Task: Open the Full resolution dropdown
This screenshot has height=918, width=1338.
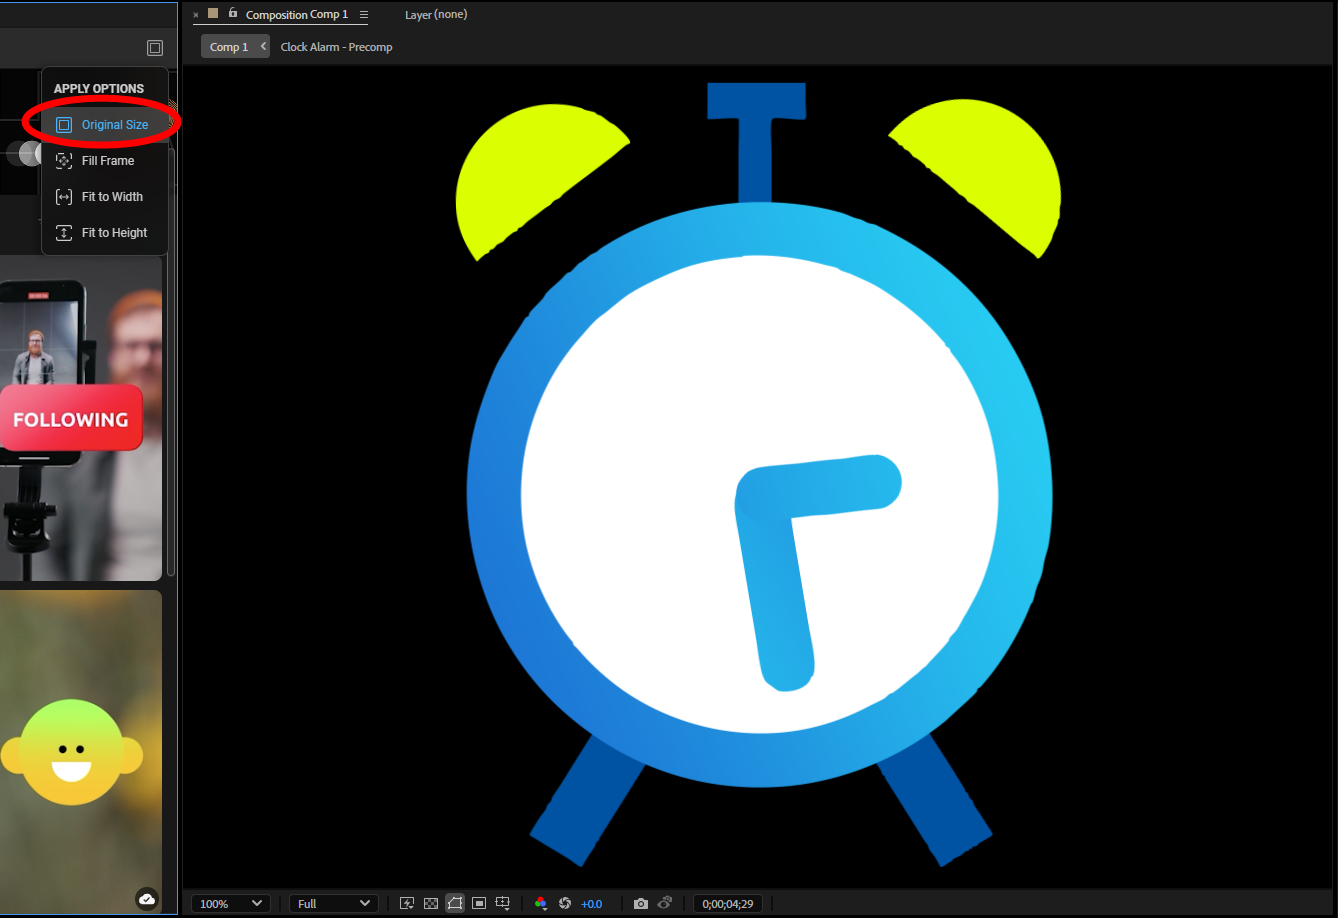Action: pyautogui.click(x=333, y=903)
